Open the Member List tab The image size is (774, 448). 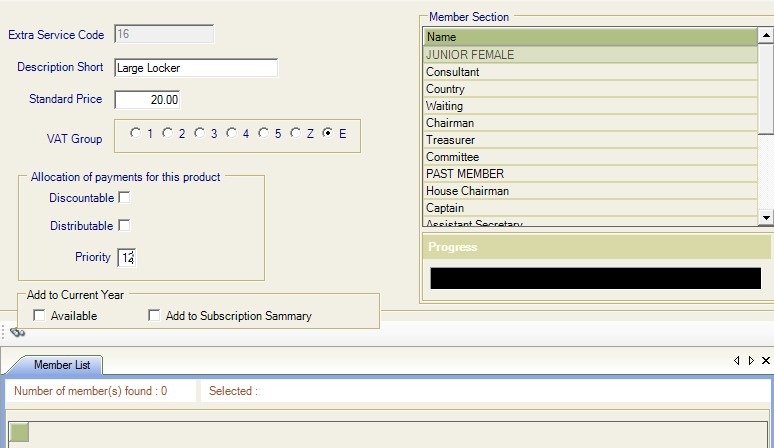[x=62, y=365]
